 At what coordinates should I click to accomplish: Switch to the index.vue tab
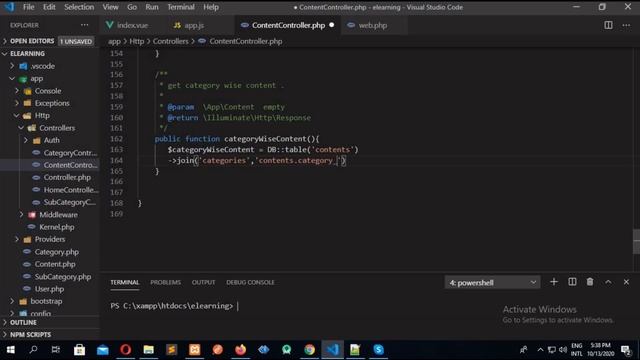click(x=132, y=25)
